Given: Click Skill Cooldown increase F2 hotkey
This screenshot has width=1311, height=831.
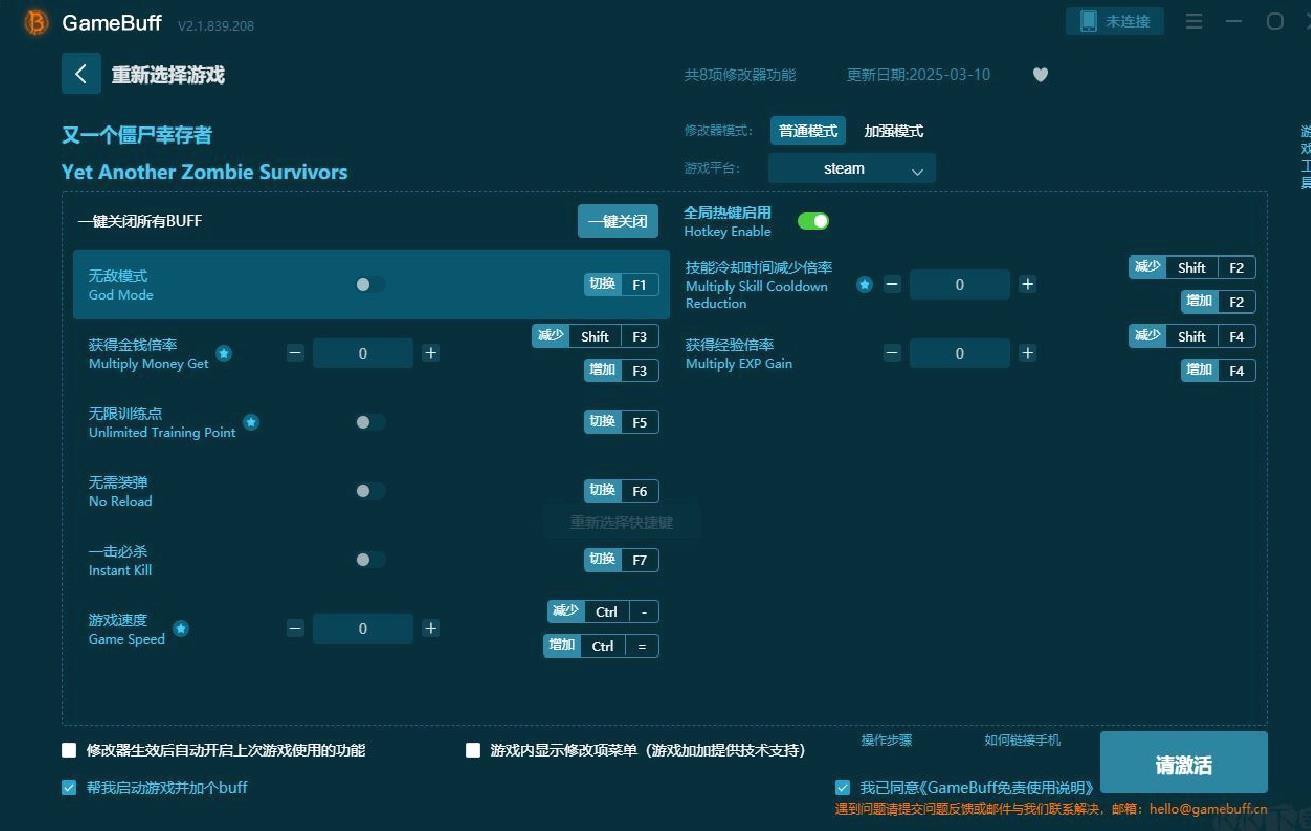Looking at the screenshot, I should [1218, 302].
